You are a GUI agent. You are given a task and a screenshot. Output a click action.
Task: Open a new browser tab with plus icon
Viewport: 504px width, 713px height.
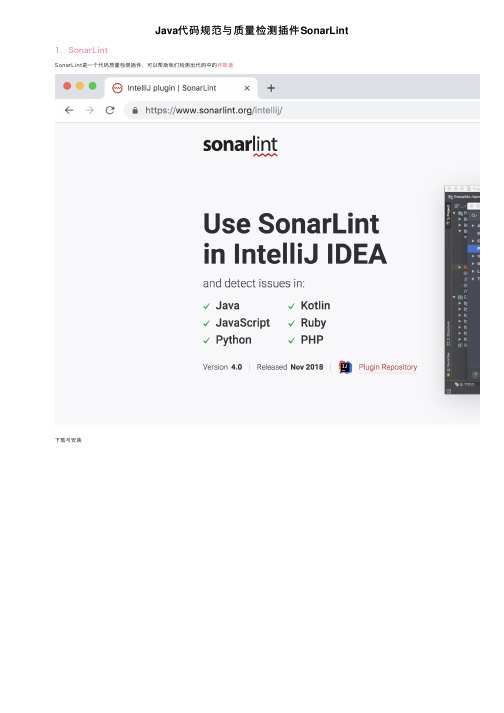click(271, 88)
